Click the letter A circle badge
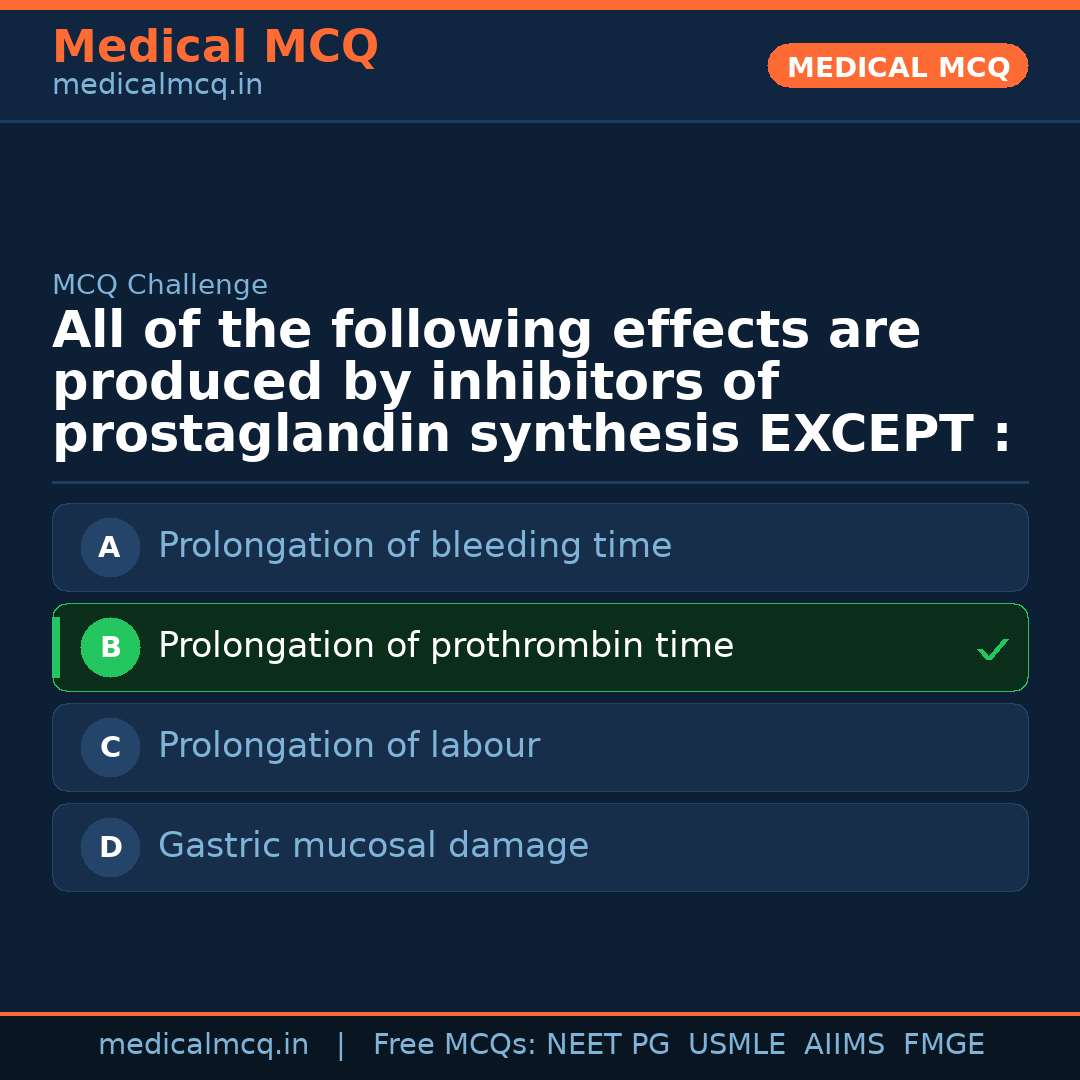This screenshot has height=1080, width=1080. 110,548
